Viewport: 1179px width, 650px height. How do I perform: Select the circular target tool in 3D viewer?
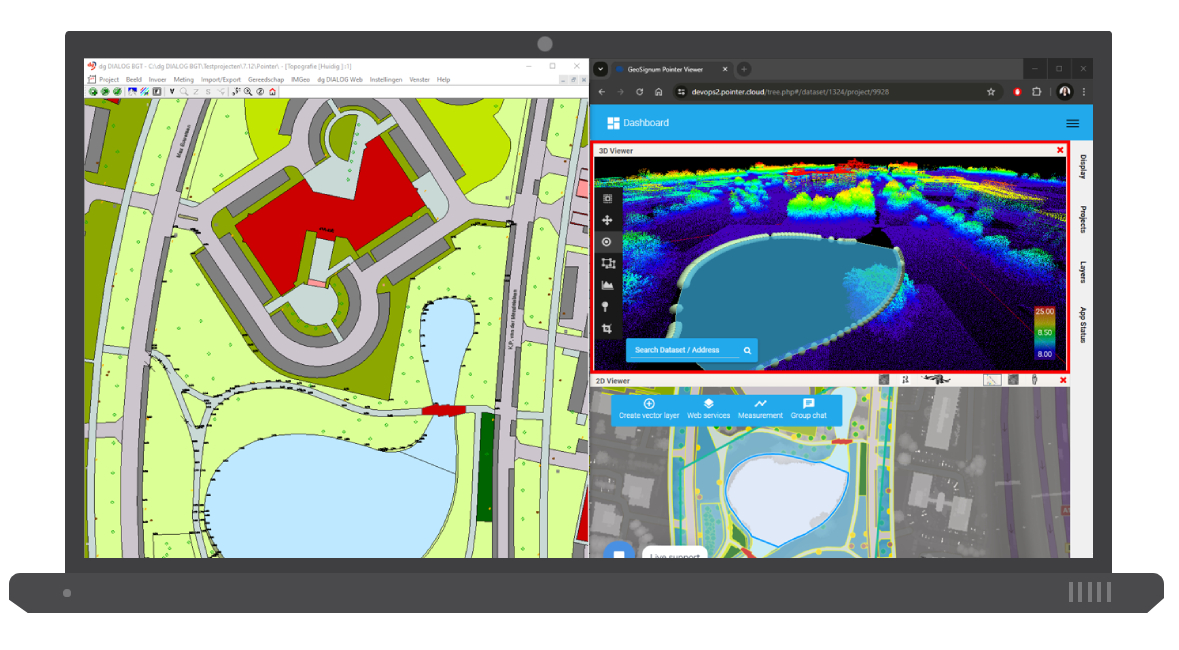tap(607, 242)
